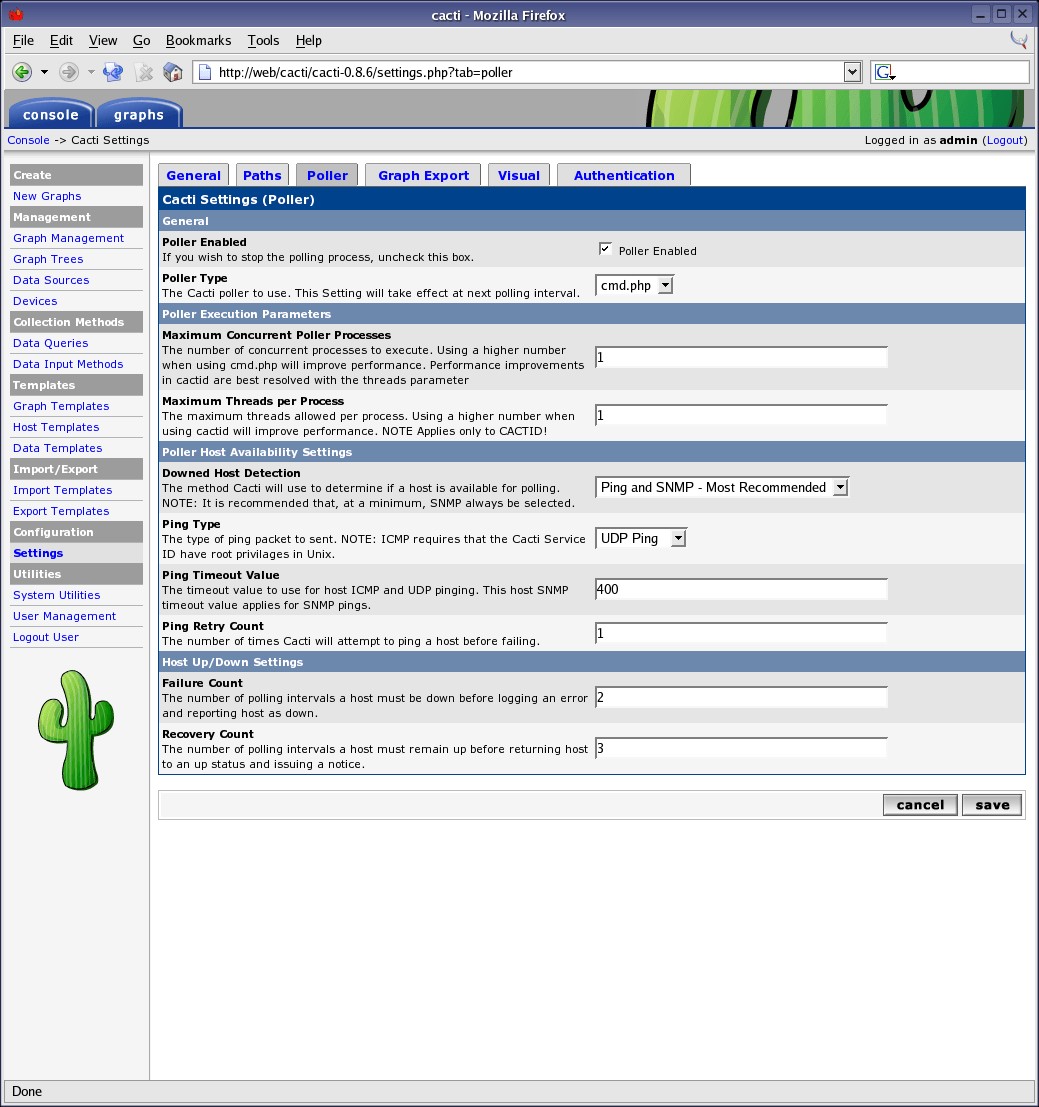
Task: Uncheck the Poller Enabled checkbox
Action: 605,249
